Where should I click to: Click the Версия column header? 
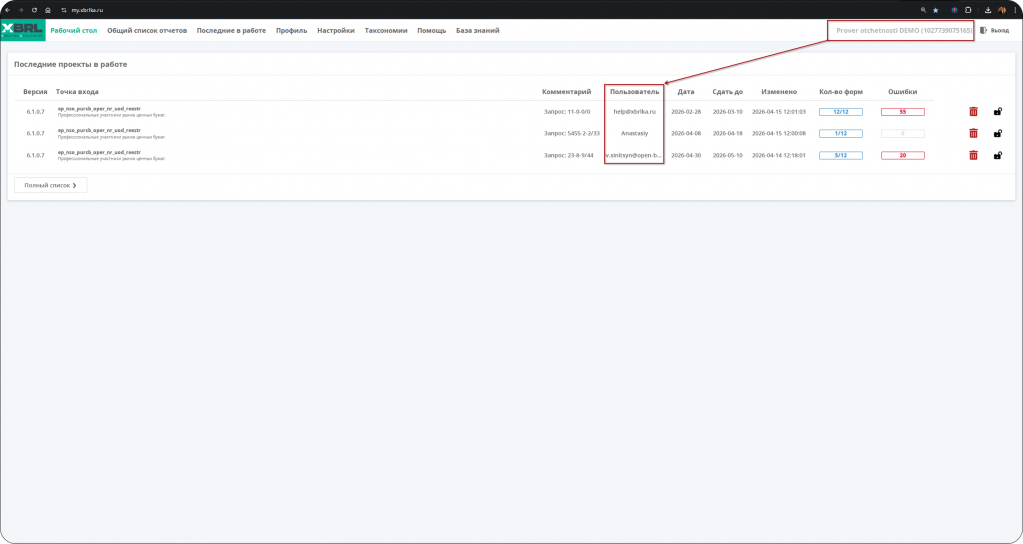pyautogui.click(x=35, y=92)
